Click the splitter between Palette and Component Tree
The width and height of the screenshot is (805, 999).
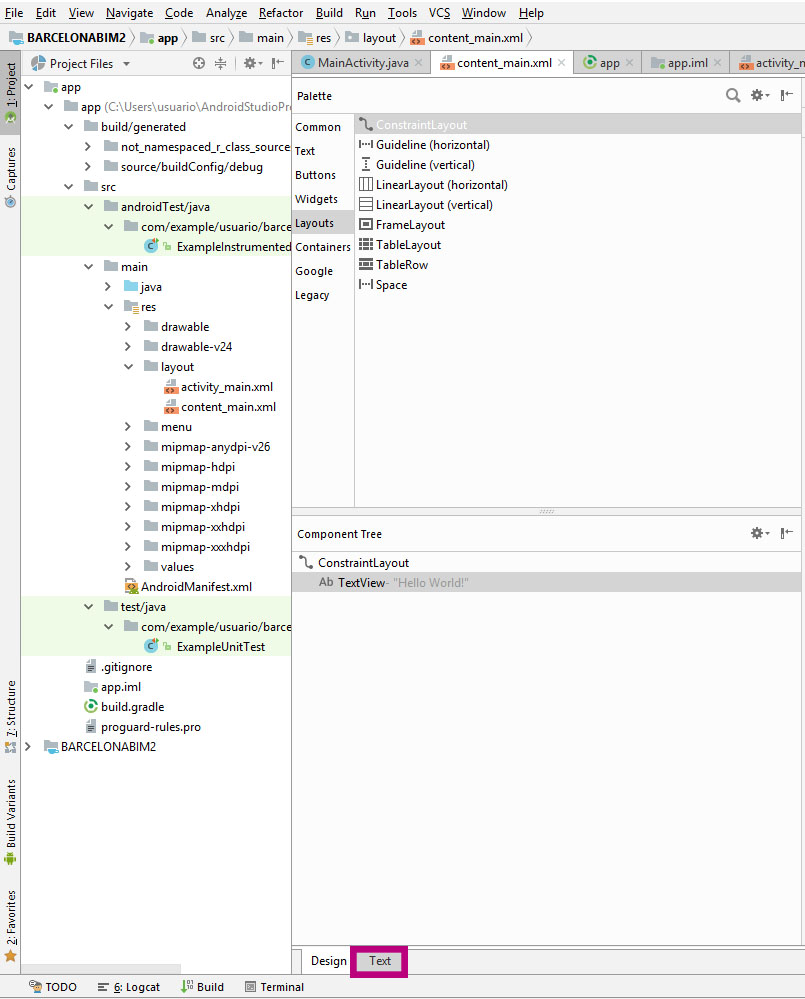coord(547,511)
